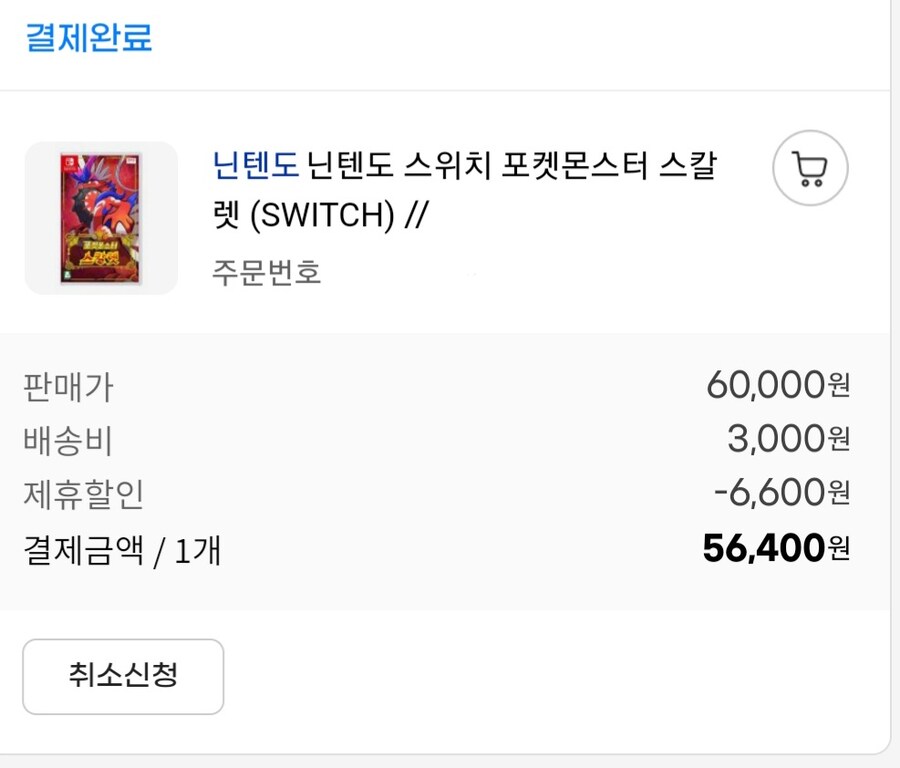The height and width of the screenshot is (768, 900).
Task: Click the 배송비 label
Action: click(67, 440)
